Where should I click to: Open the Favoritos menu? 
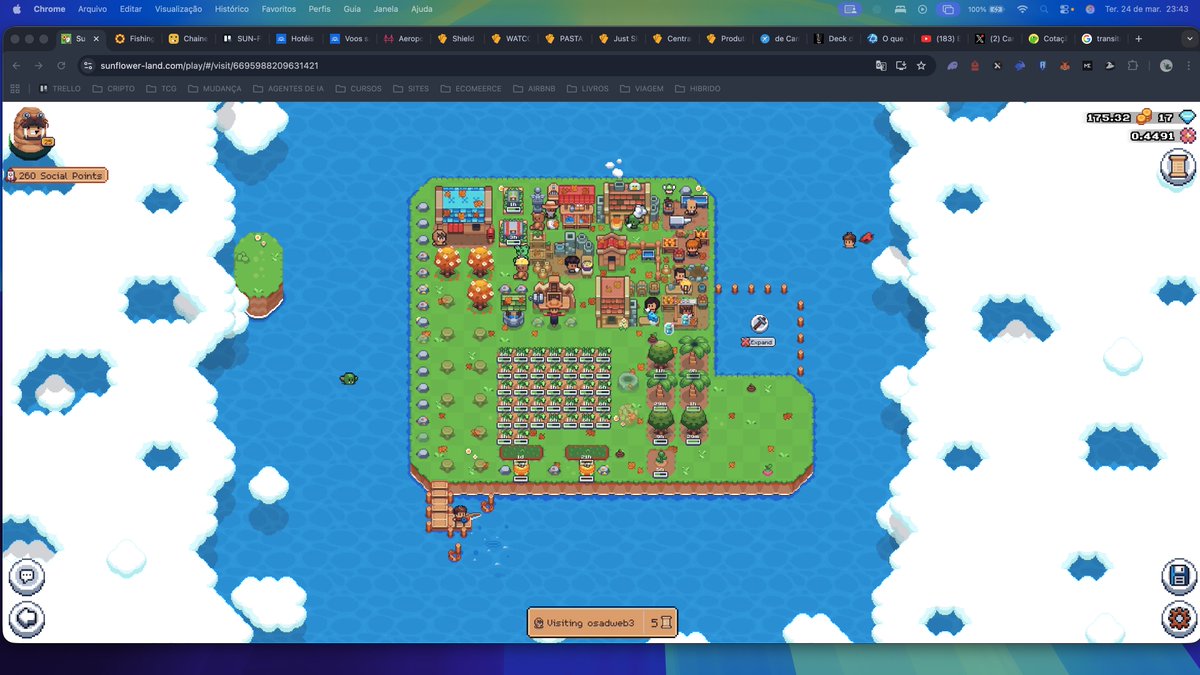tap(278, 9)
